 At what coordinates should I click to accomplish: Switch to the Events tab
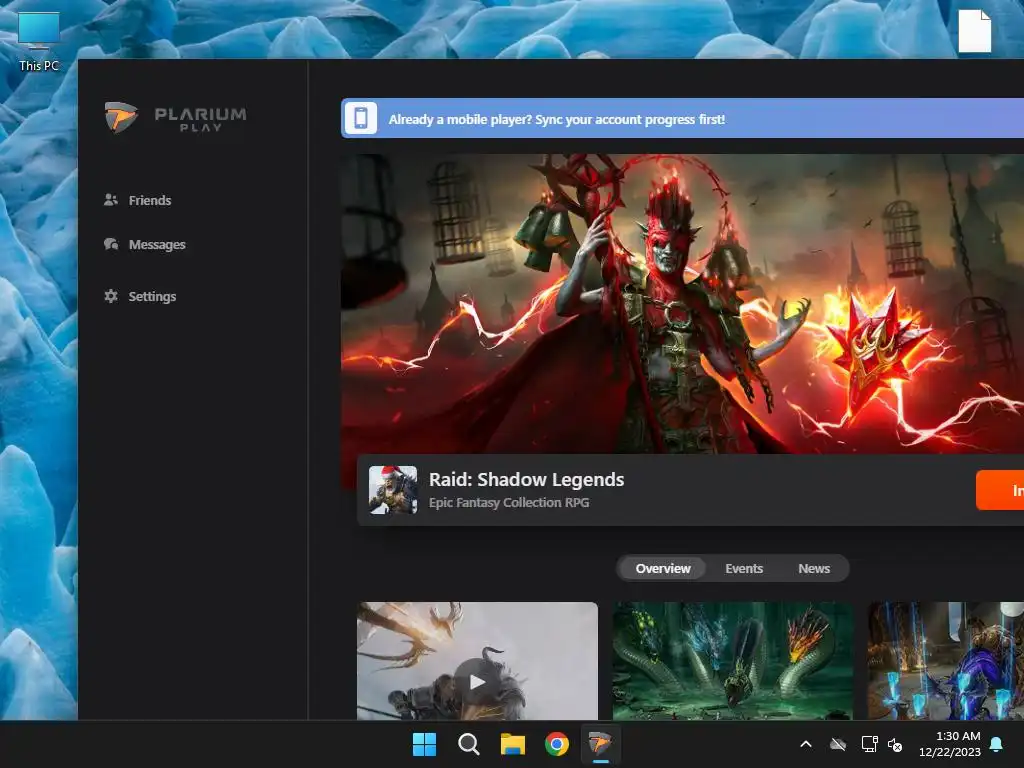[x=744, y=568]
